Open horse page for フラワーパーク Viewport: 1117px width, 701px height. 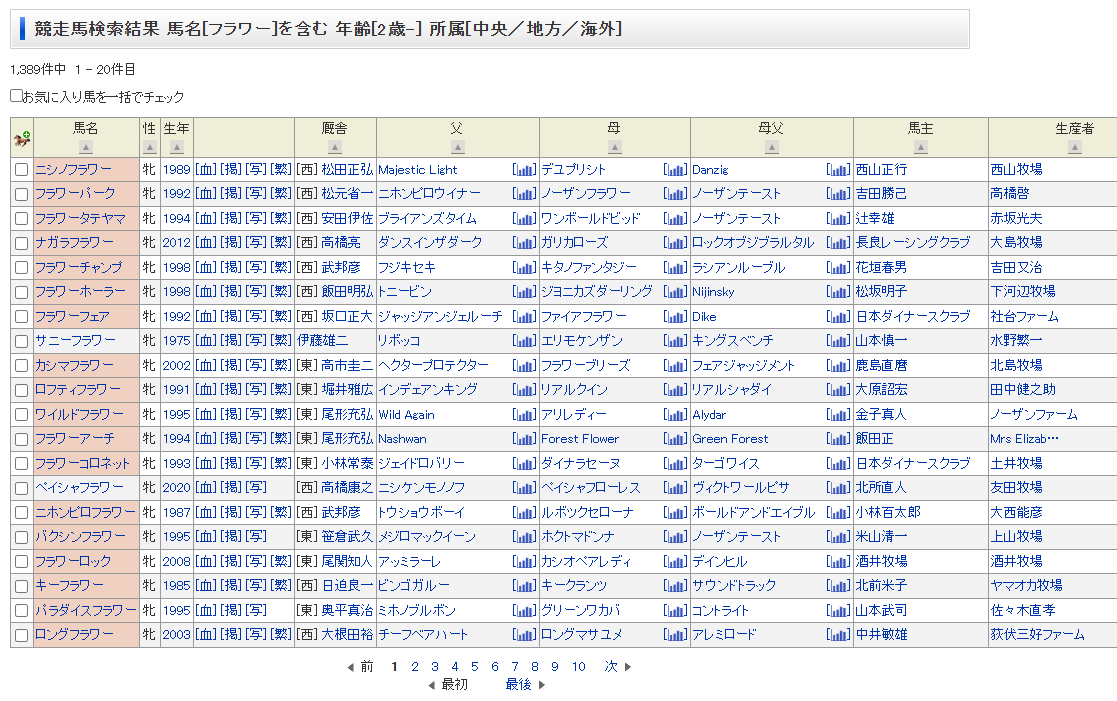point(75,193)
